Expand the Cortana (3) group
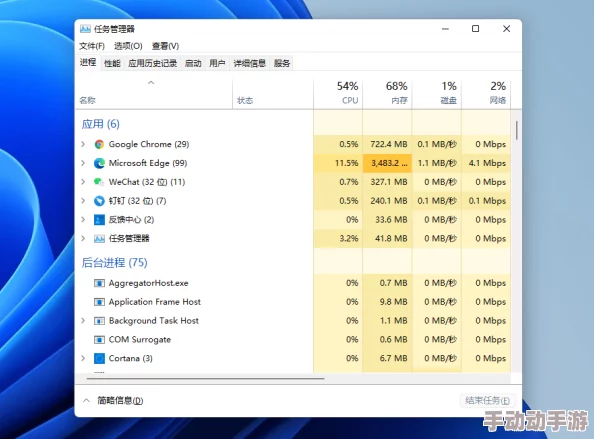 (83, 358)
